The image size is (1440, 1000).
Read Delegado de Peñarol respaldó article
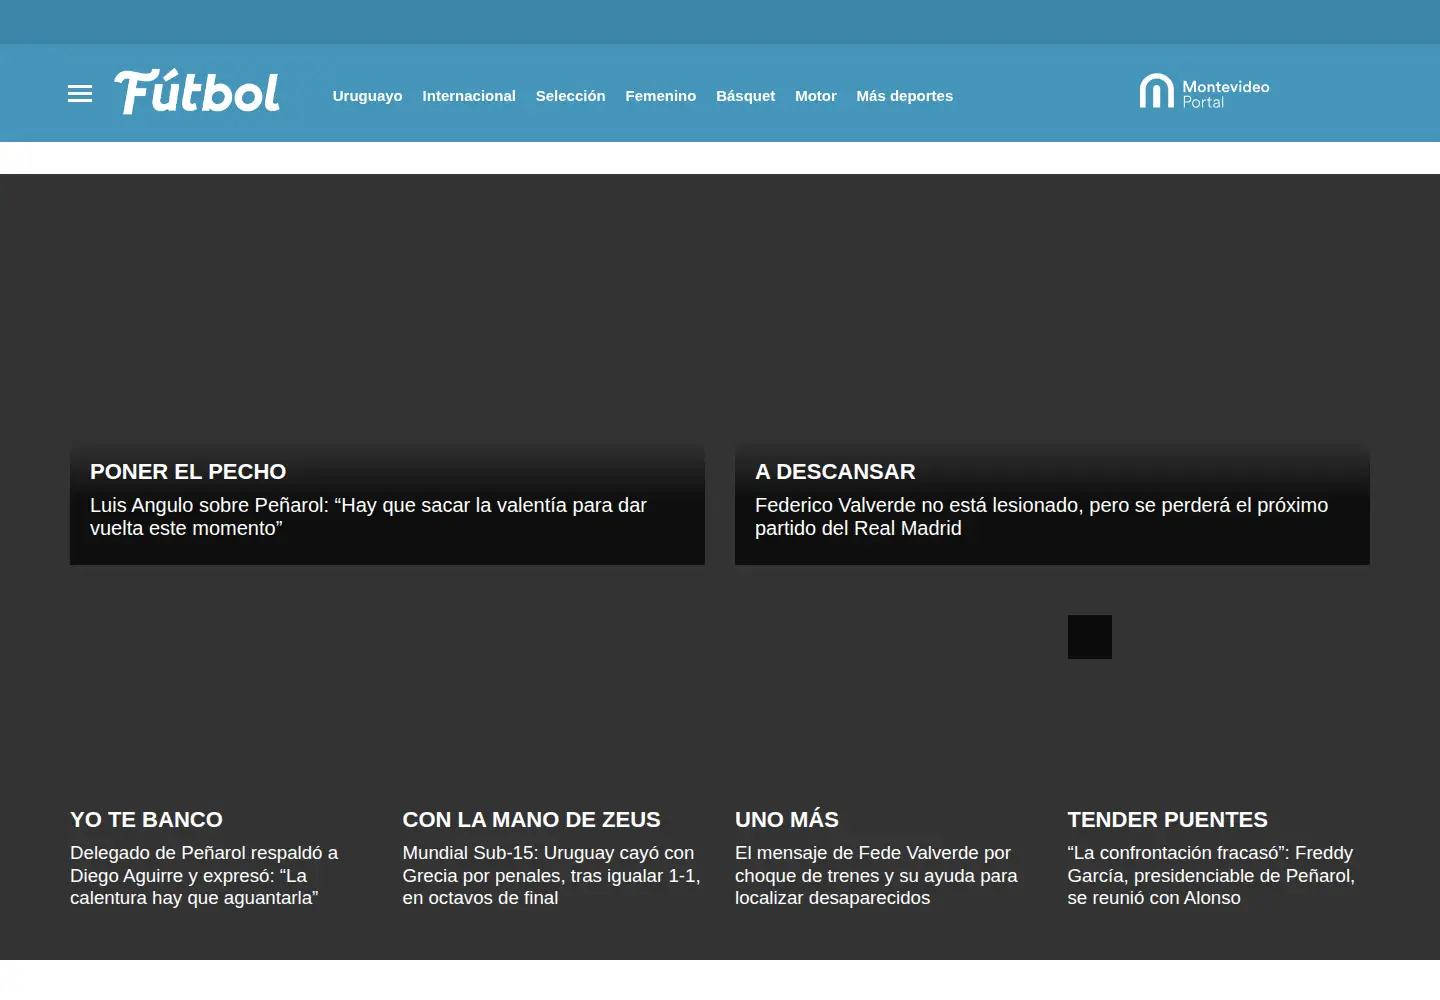204,875
